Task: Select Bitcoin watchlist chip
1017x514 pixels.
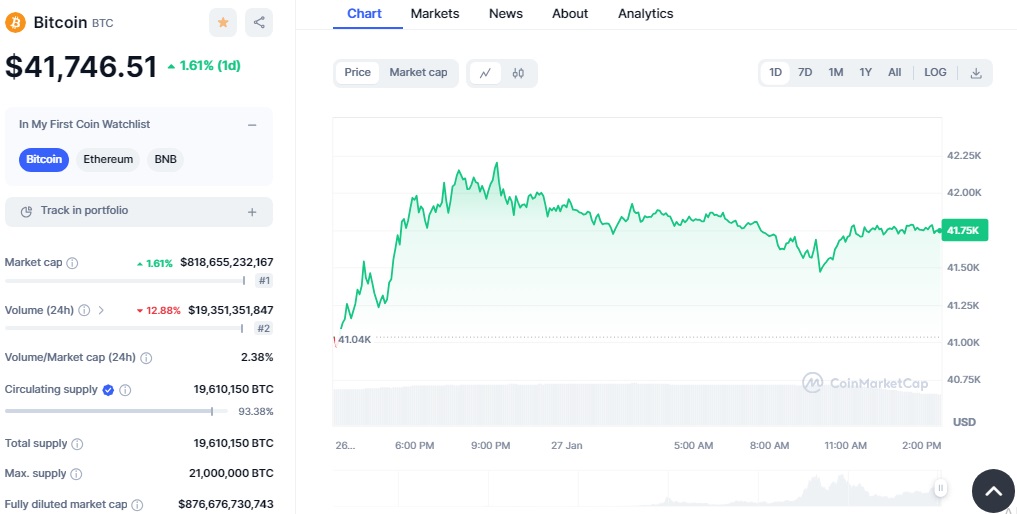Action: (43, 160)
